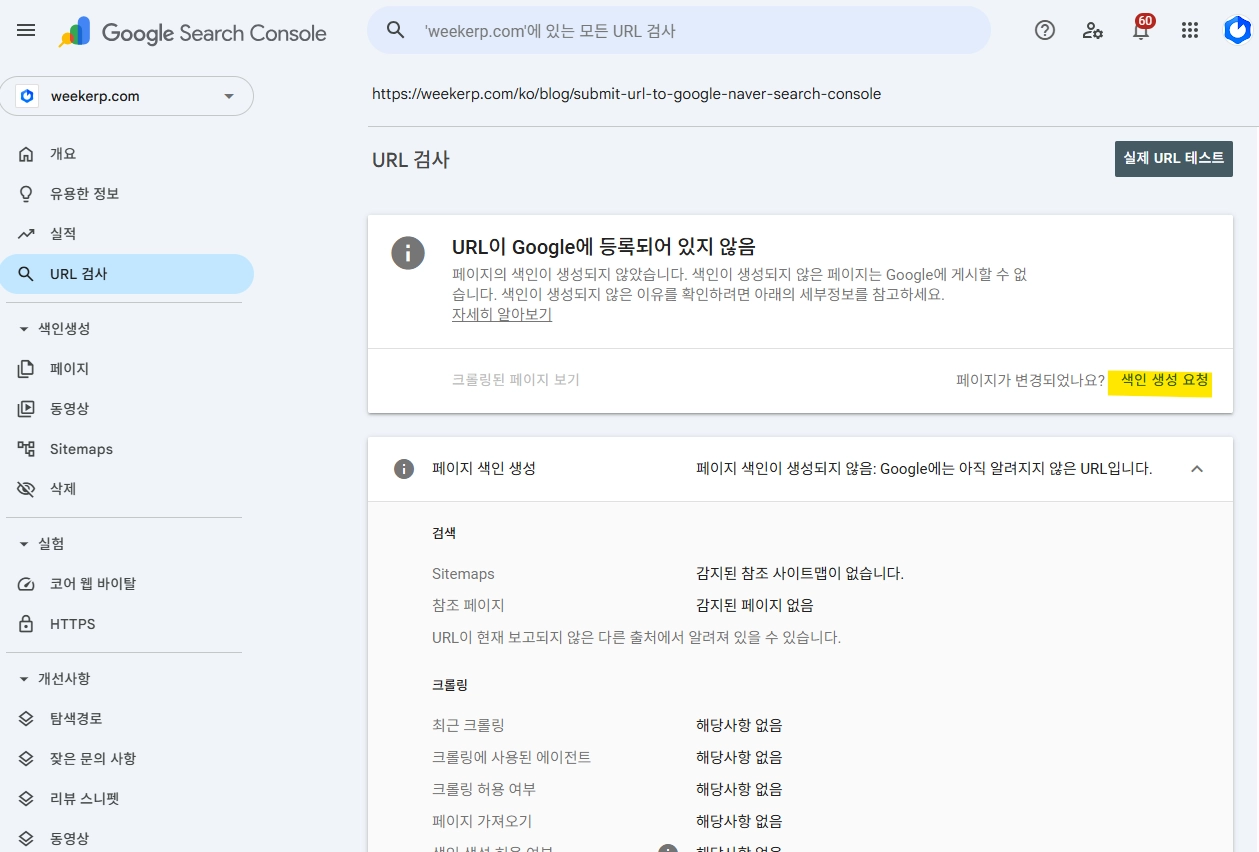Focus the URL inspection search field

pyautogui.click(x=679, y=30)
